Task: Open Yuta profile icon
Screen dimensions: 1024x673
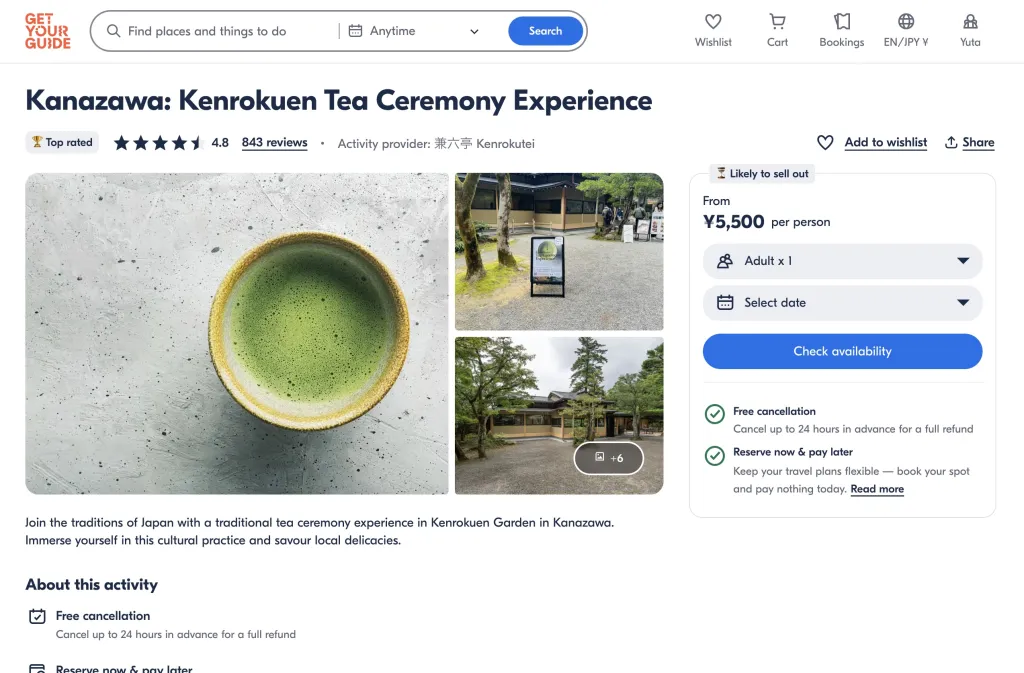Action: [970, 22]
